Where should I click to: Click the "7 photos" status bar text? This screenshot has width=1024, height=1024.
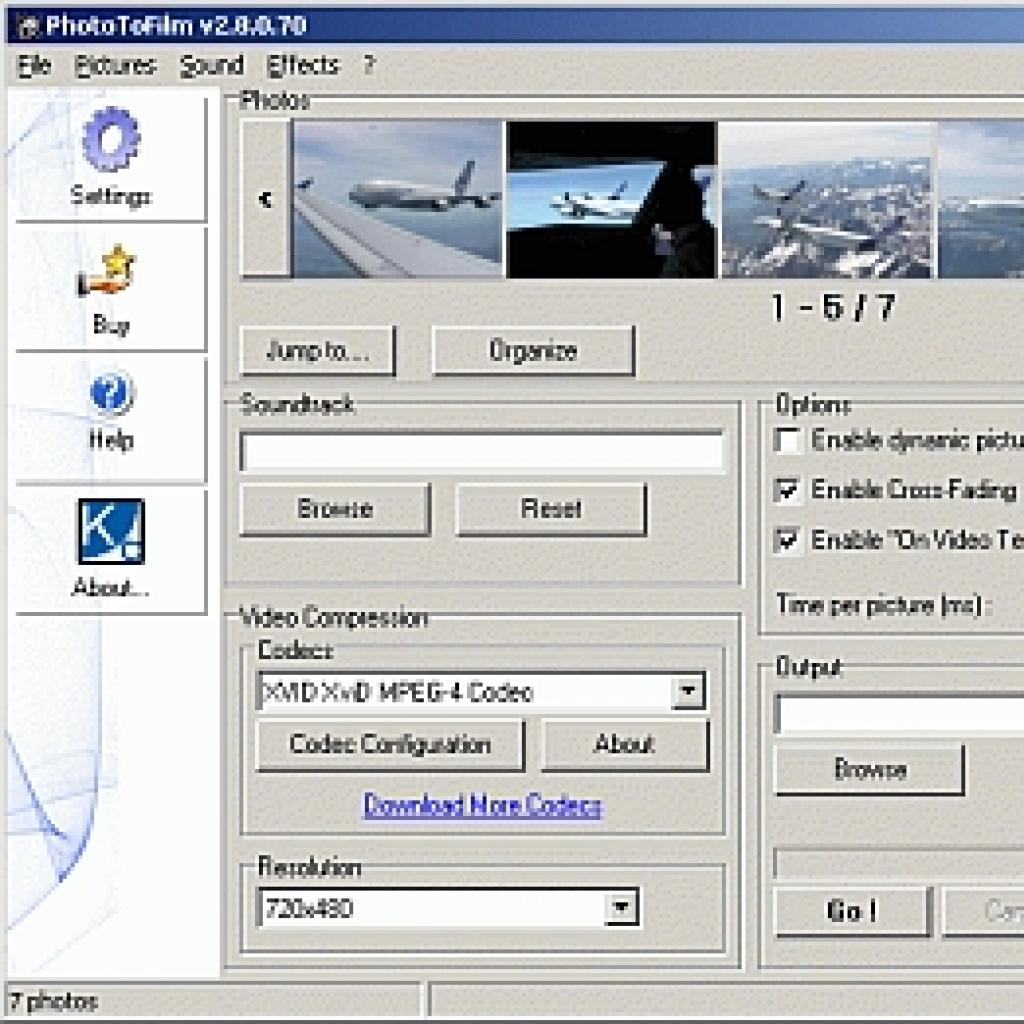[54, 1001]
